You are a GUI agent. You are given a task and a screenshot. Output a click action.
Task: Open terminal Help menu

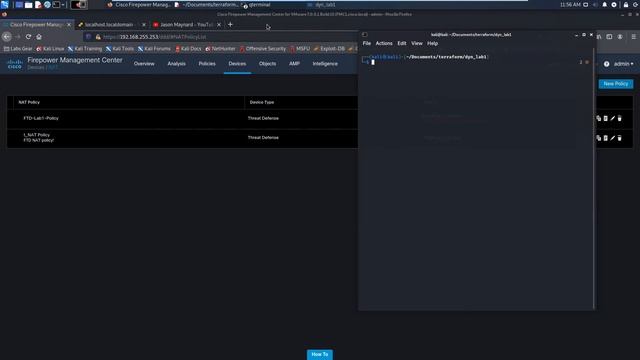pos(432,43)
